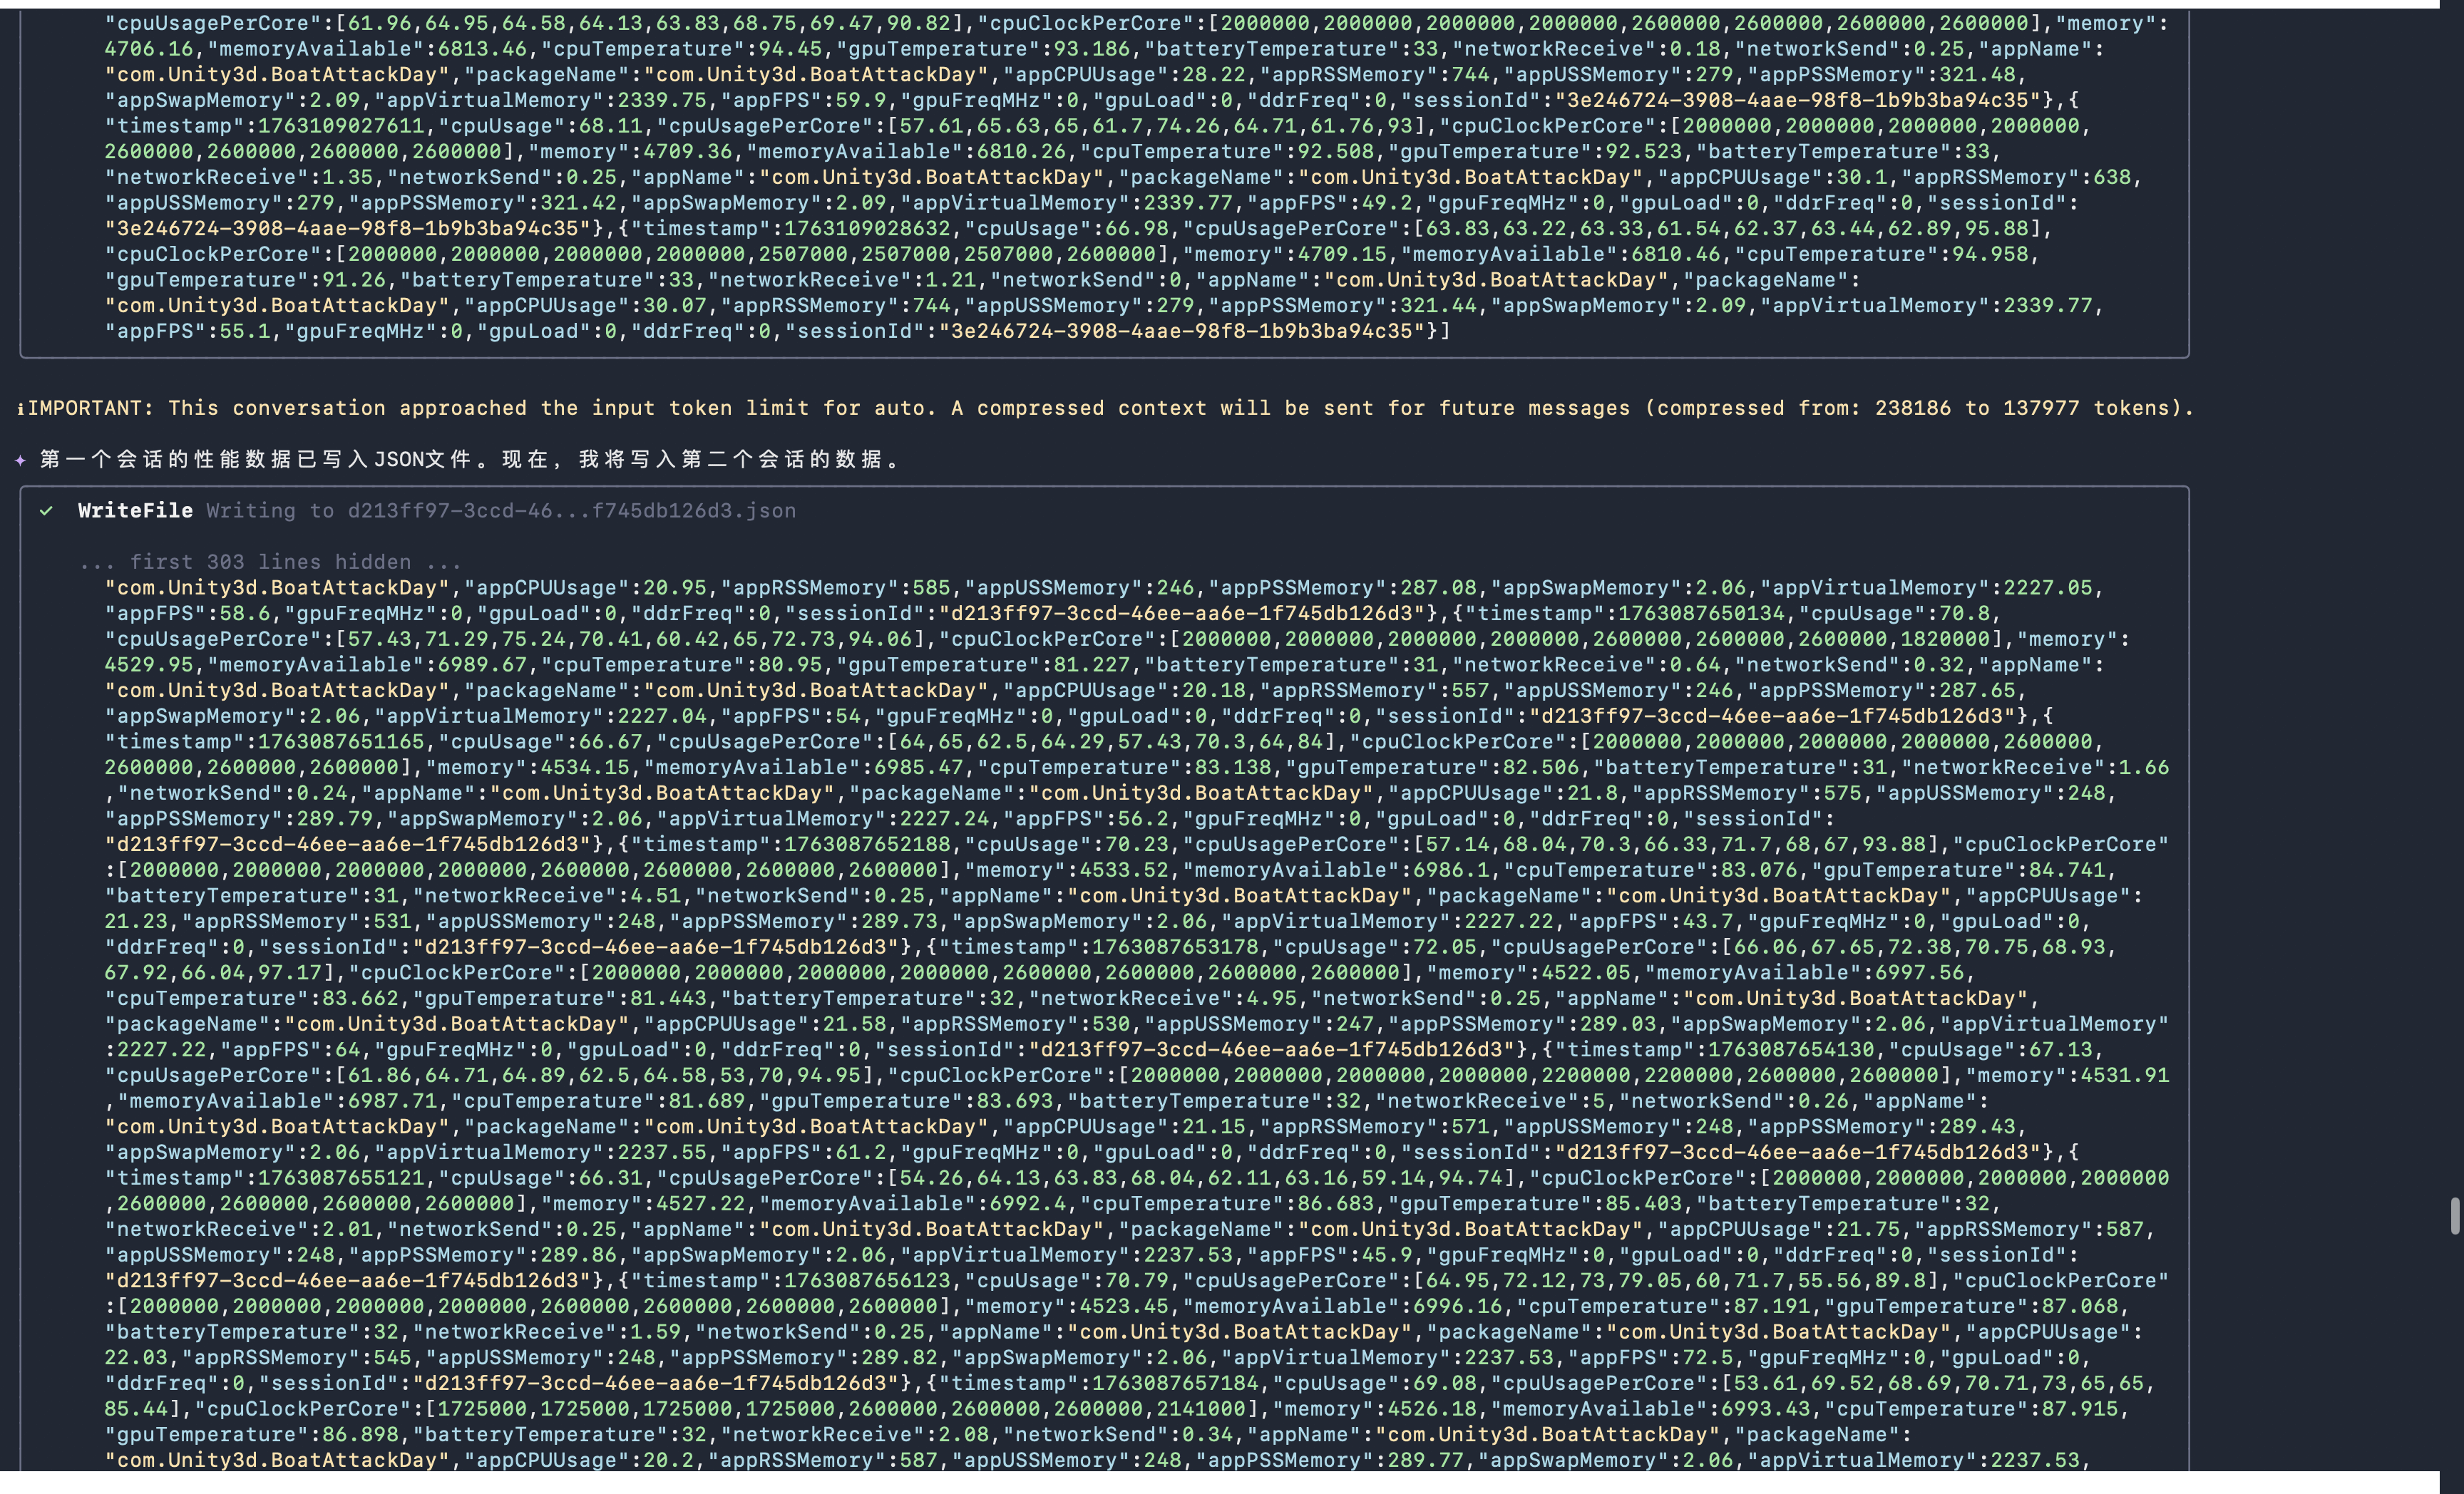Click the WriteFile tool label
This screenshot has height=1494, width=2464.
coord(135,511)
